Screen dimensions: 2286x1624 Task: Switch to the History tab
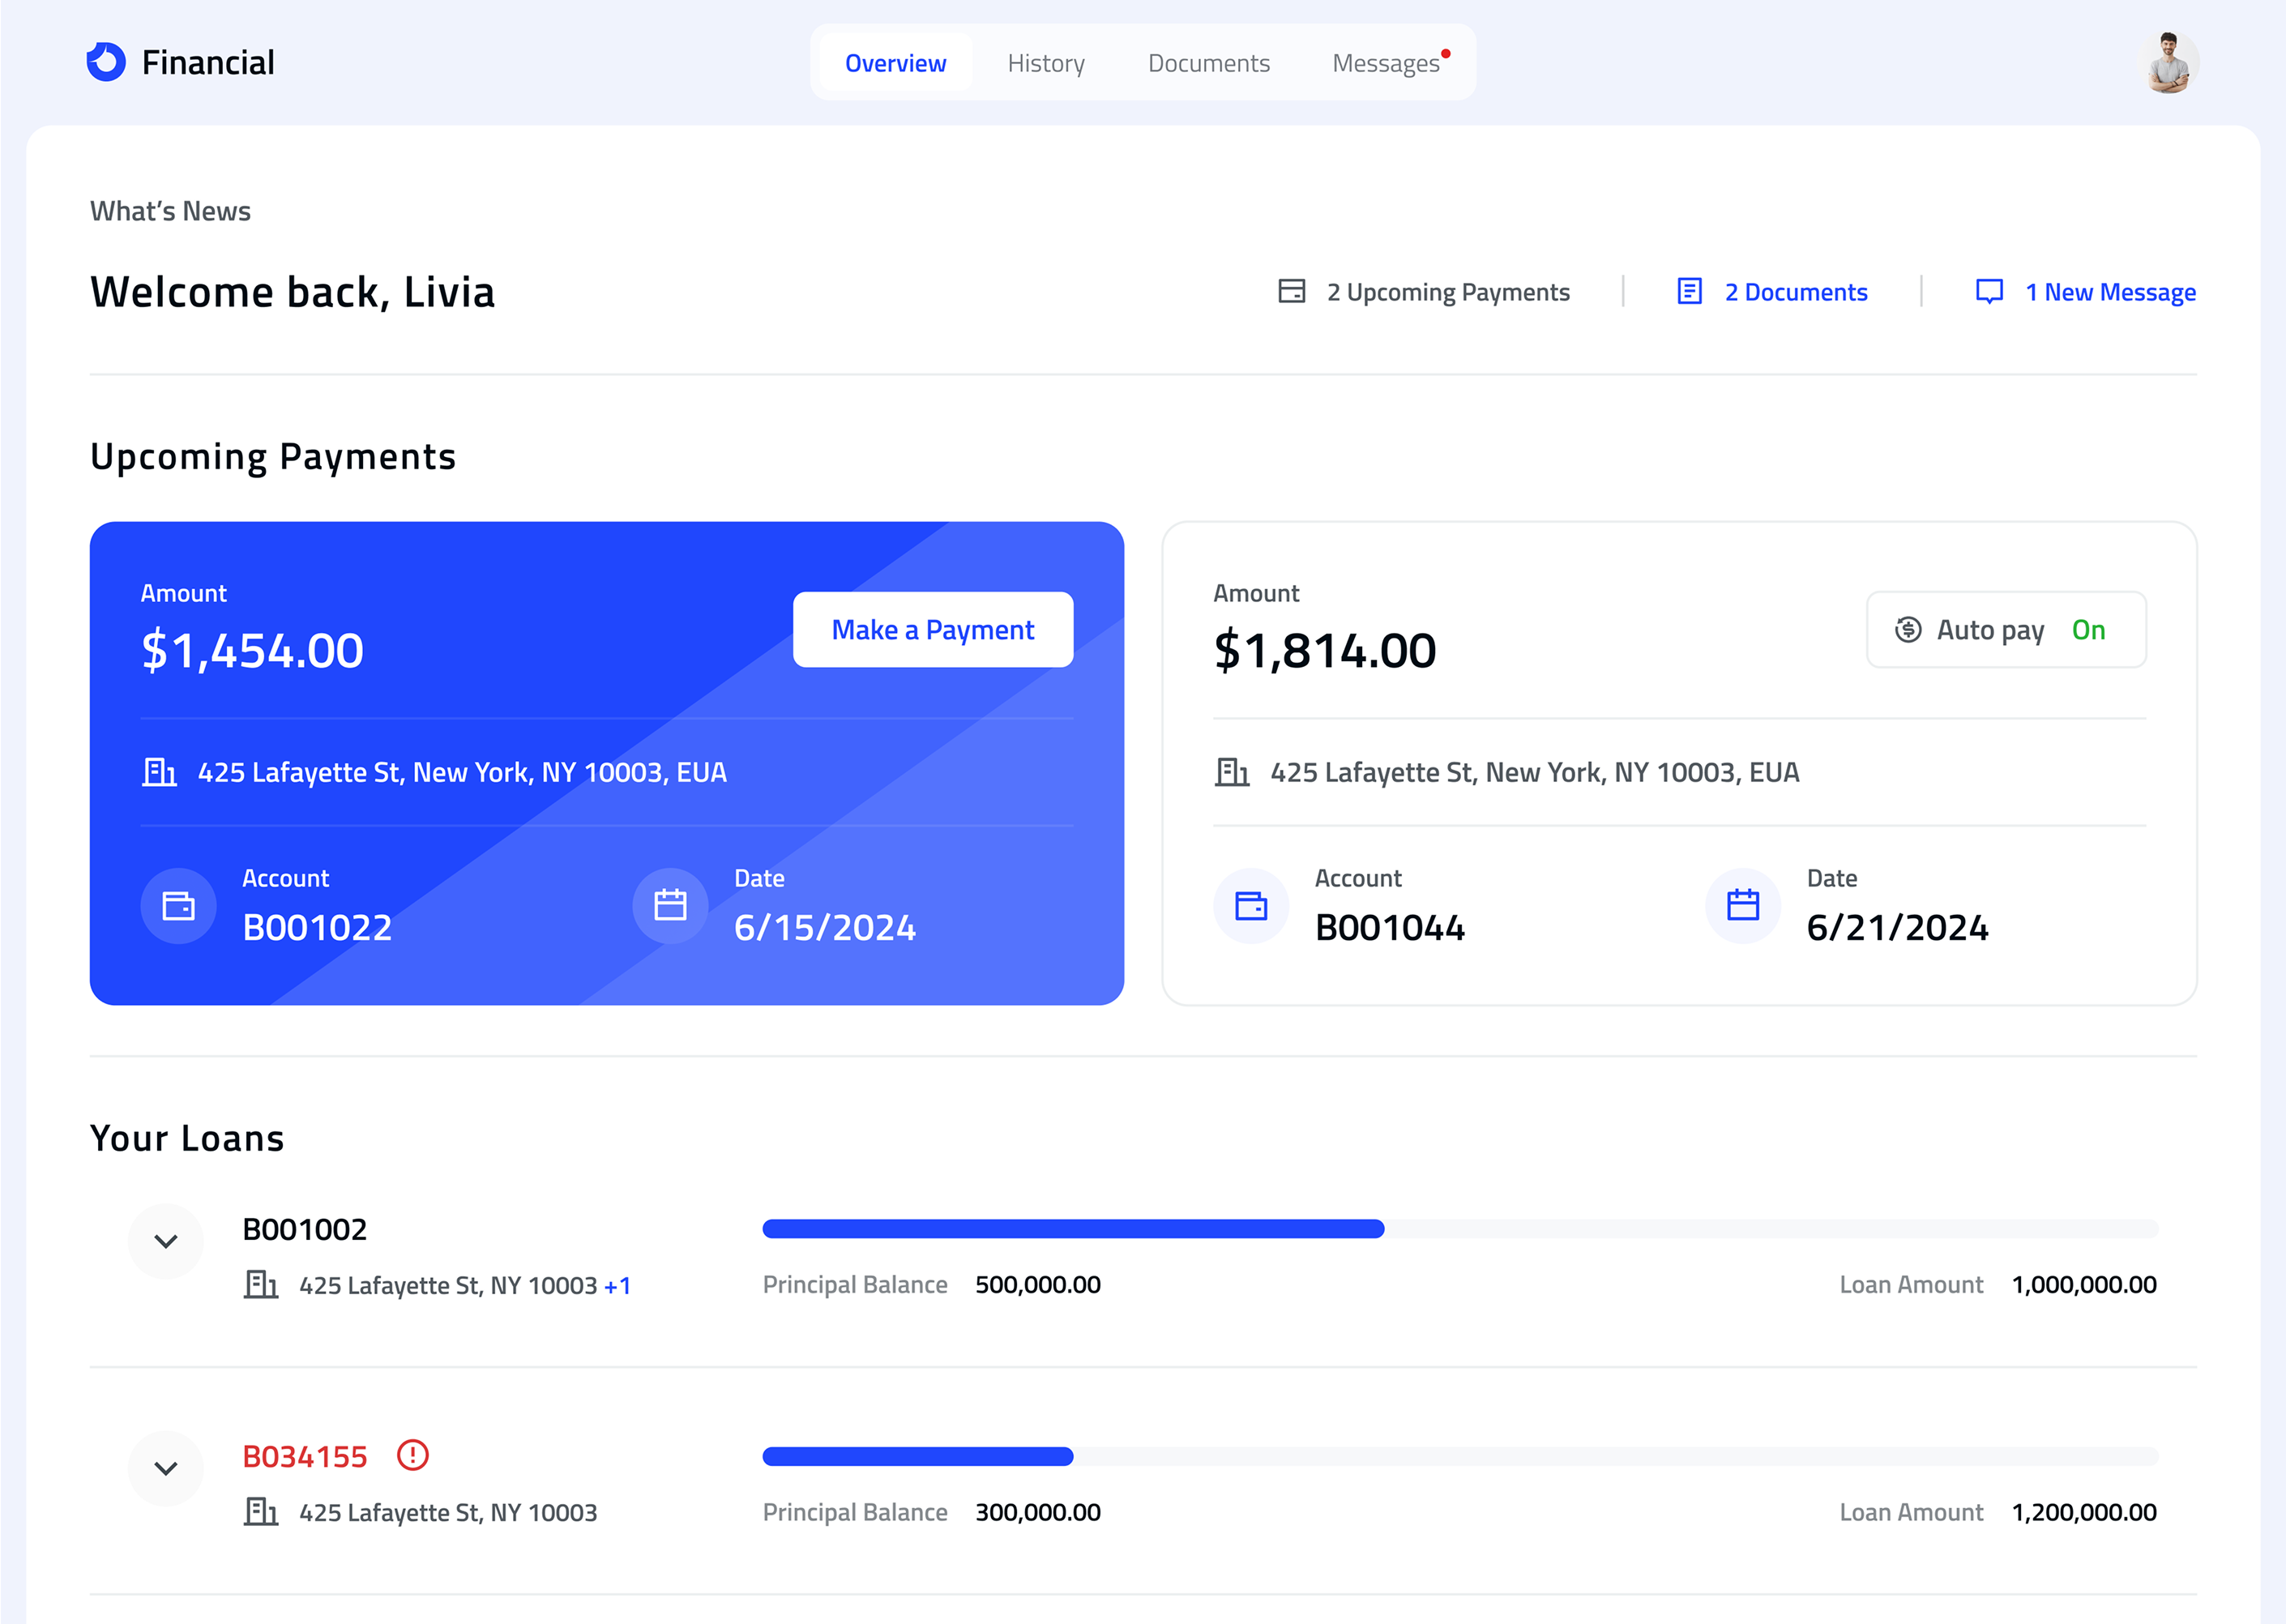1046,63
